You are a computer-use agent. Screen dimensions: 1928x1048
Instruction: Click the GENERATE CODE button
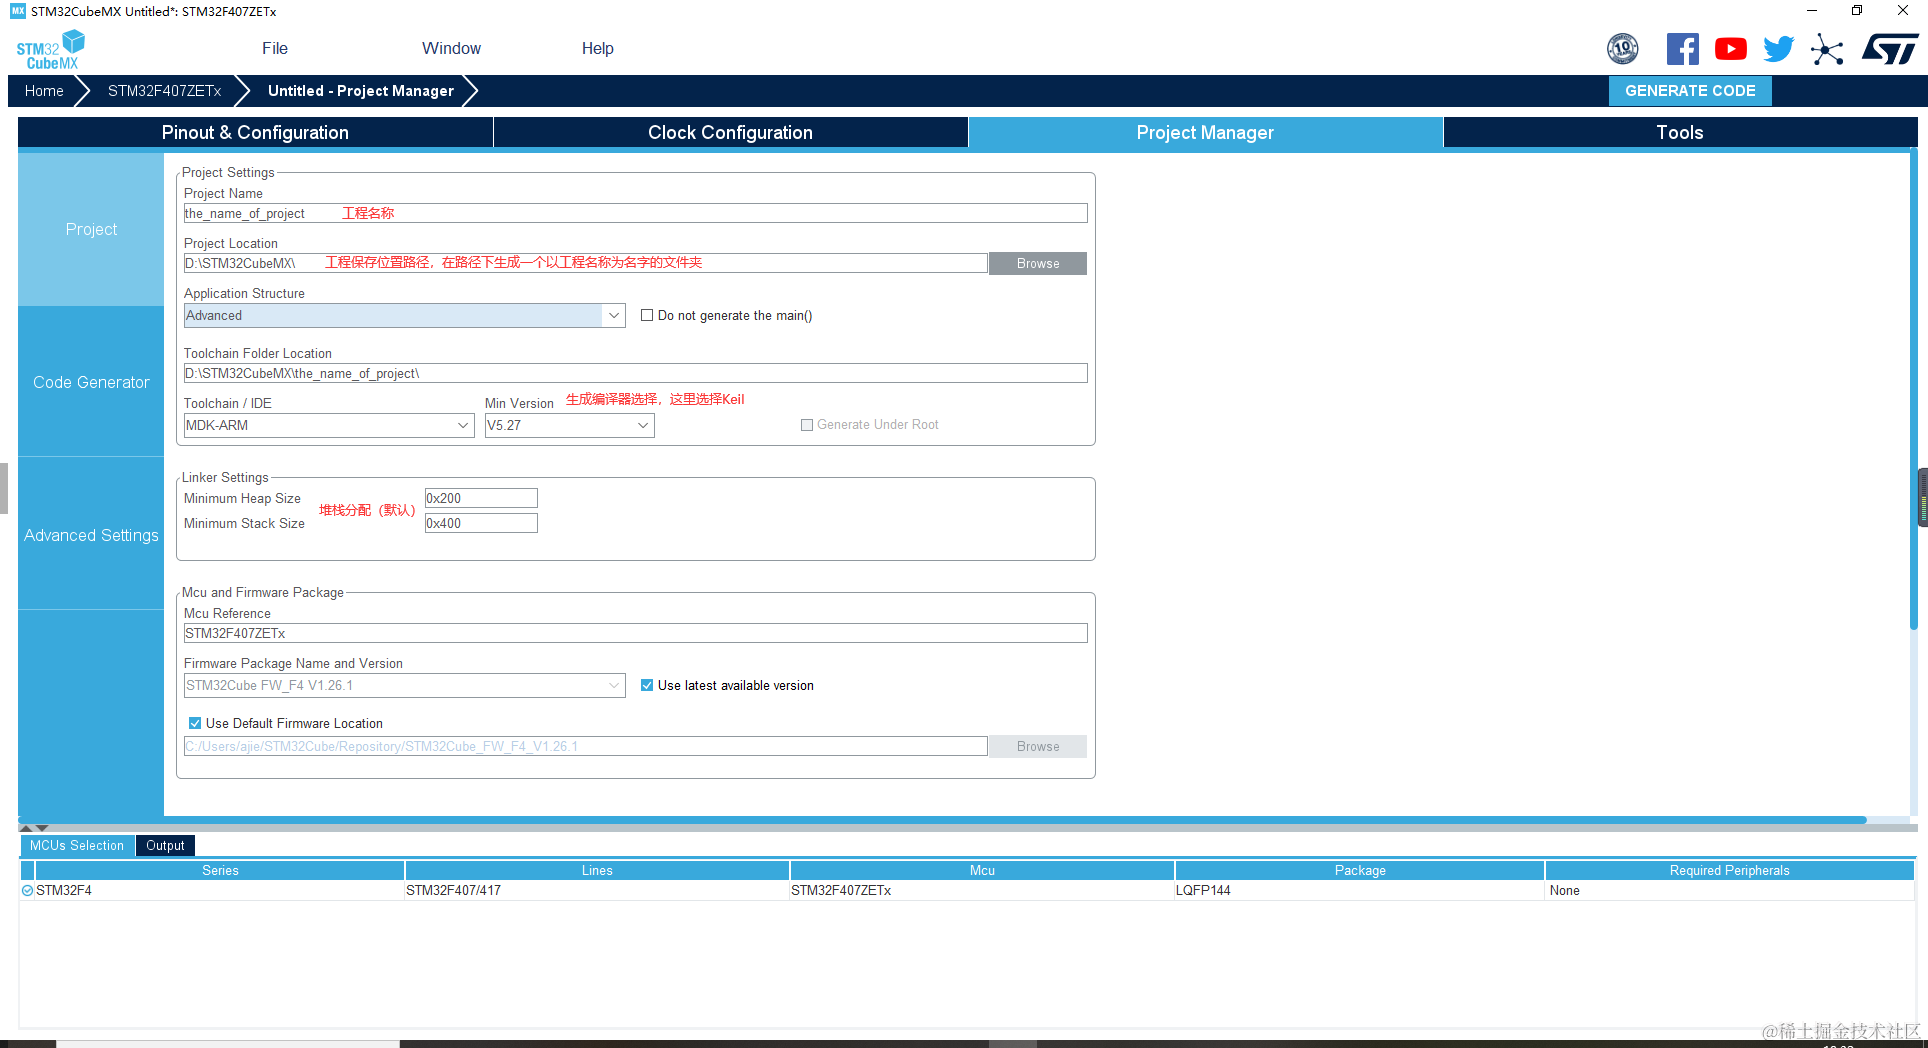[1690, 90]
